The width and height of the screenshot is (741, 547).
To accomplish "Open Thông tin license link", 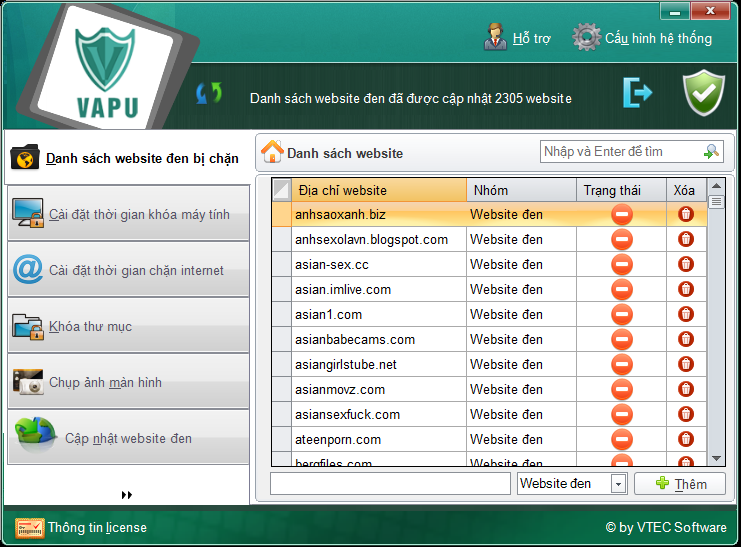I will point(96,527).
